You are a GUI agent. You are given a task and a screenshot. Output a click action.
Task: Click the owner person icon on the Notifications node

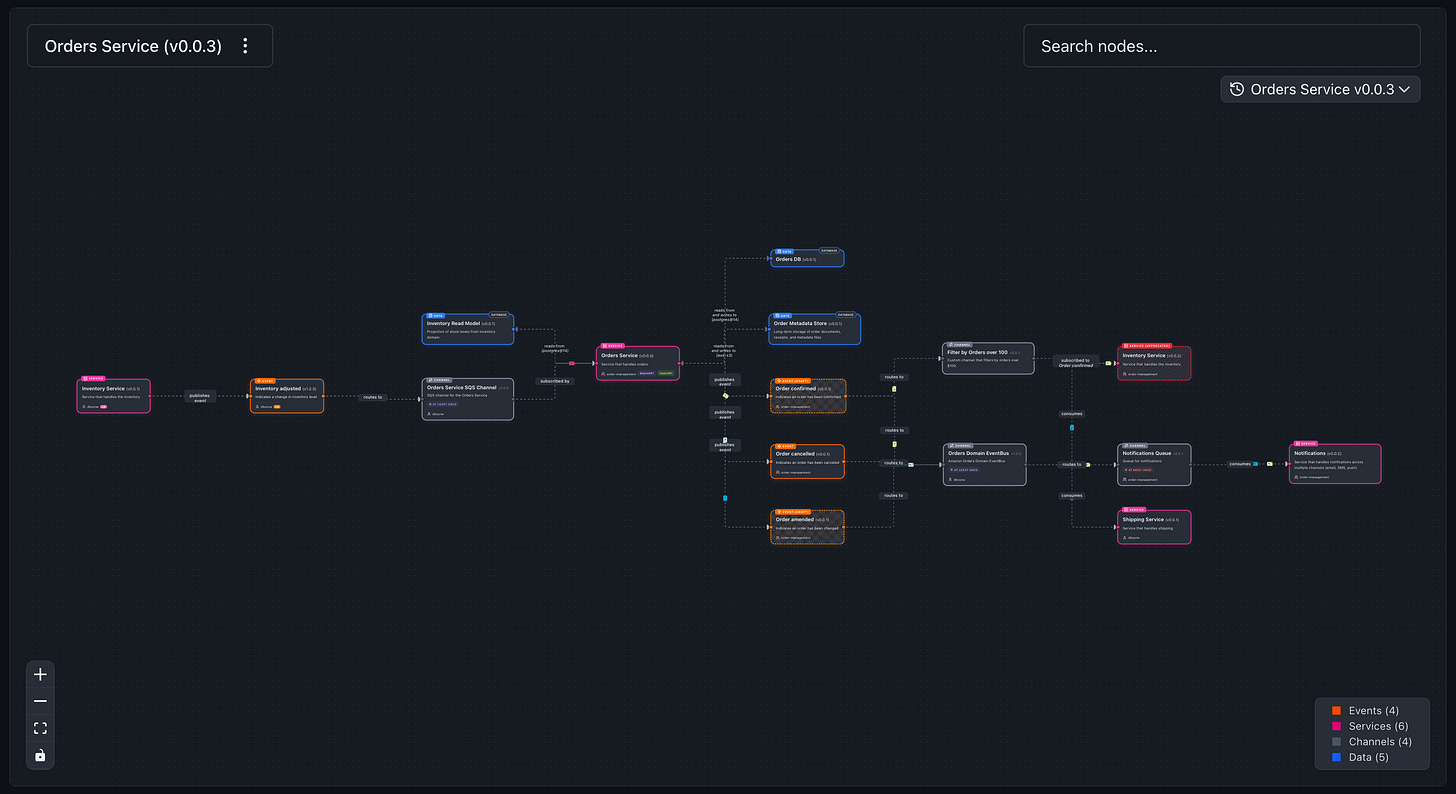1294,477
